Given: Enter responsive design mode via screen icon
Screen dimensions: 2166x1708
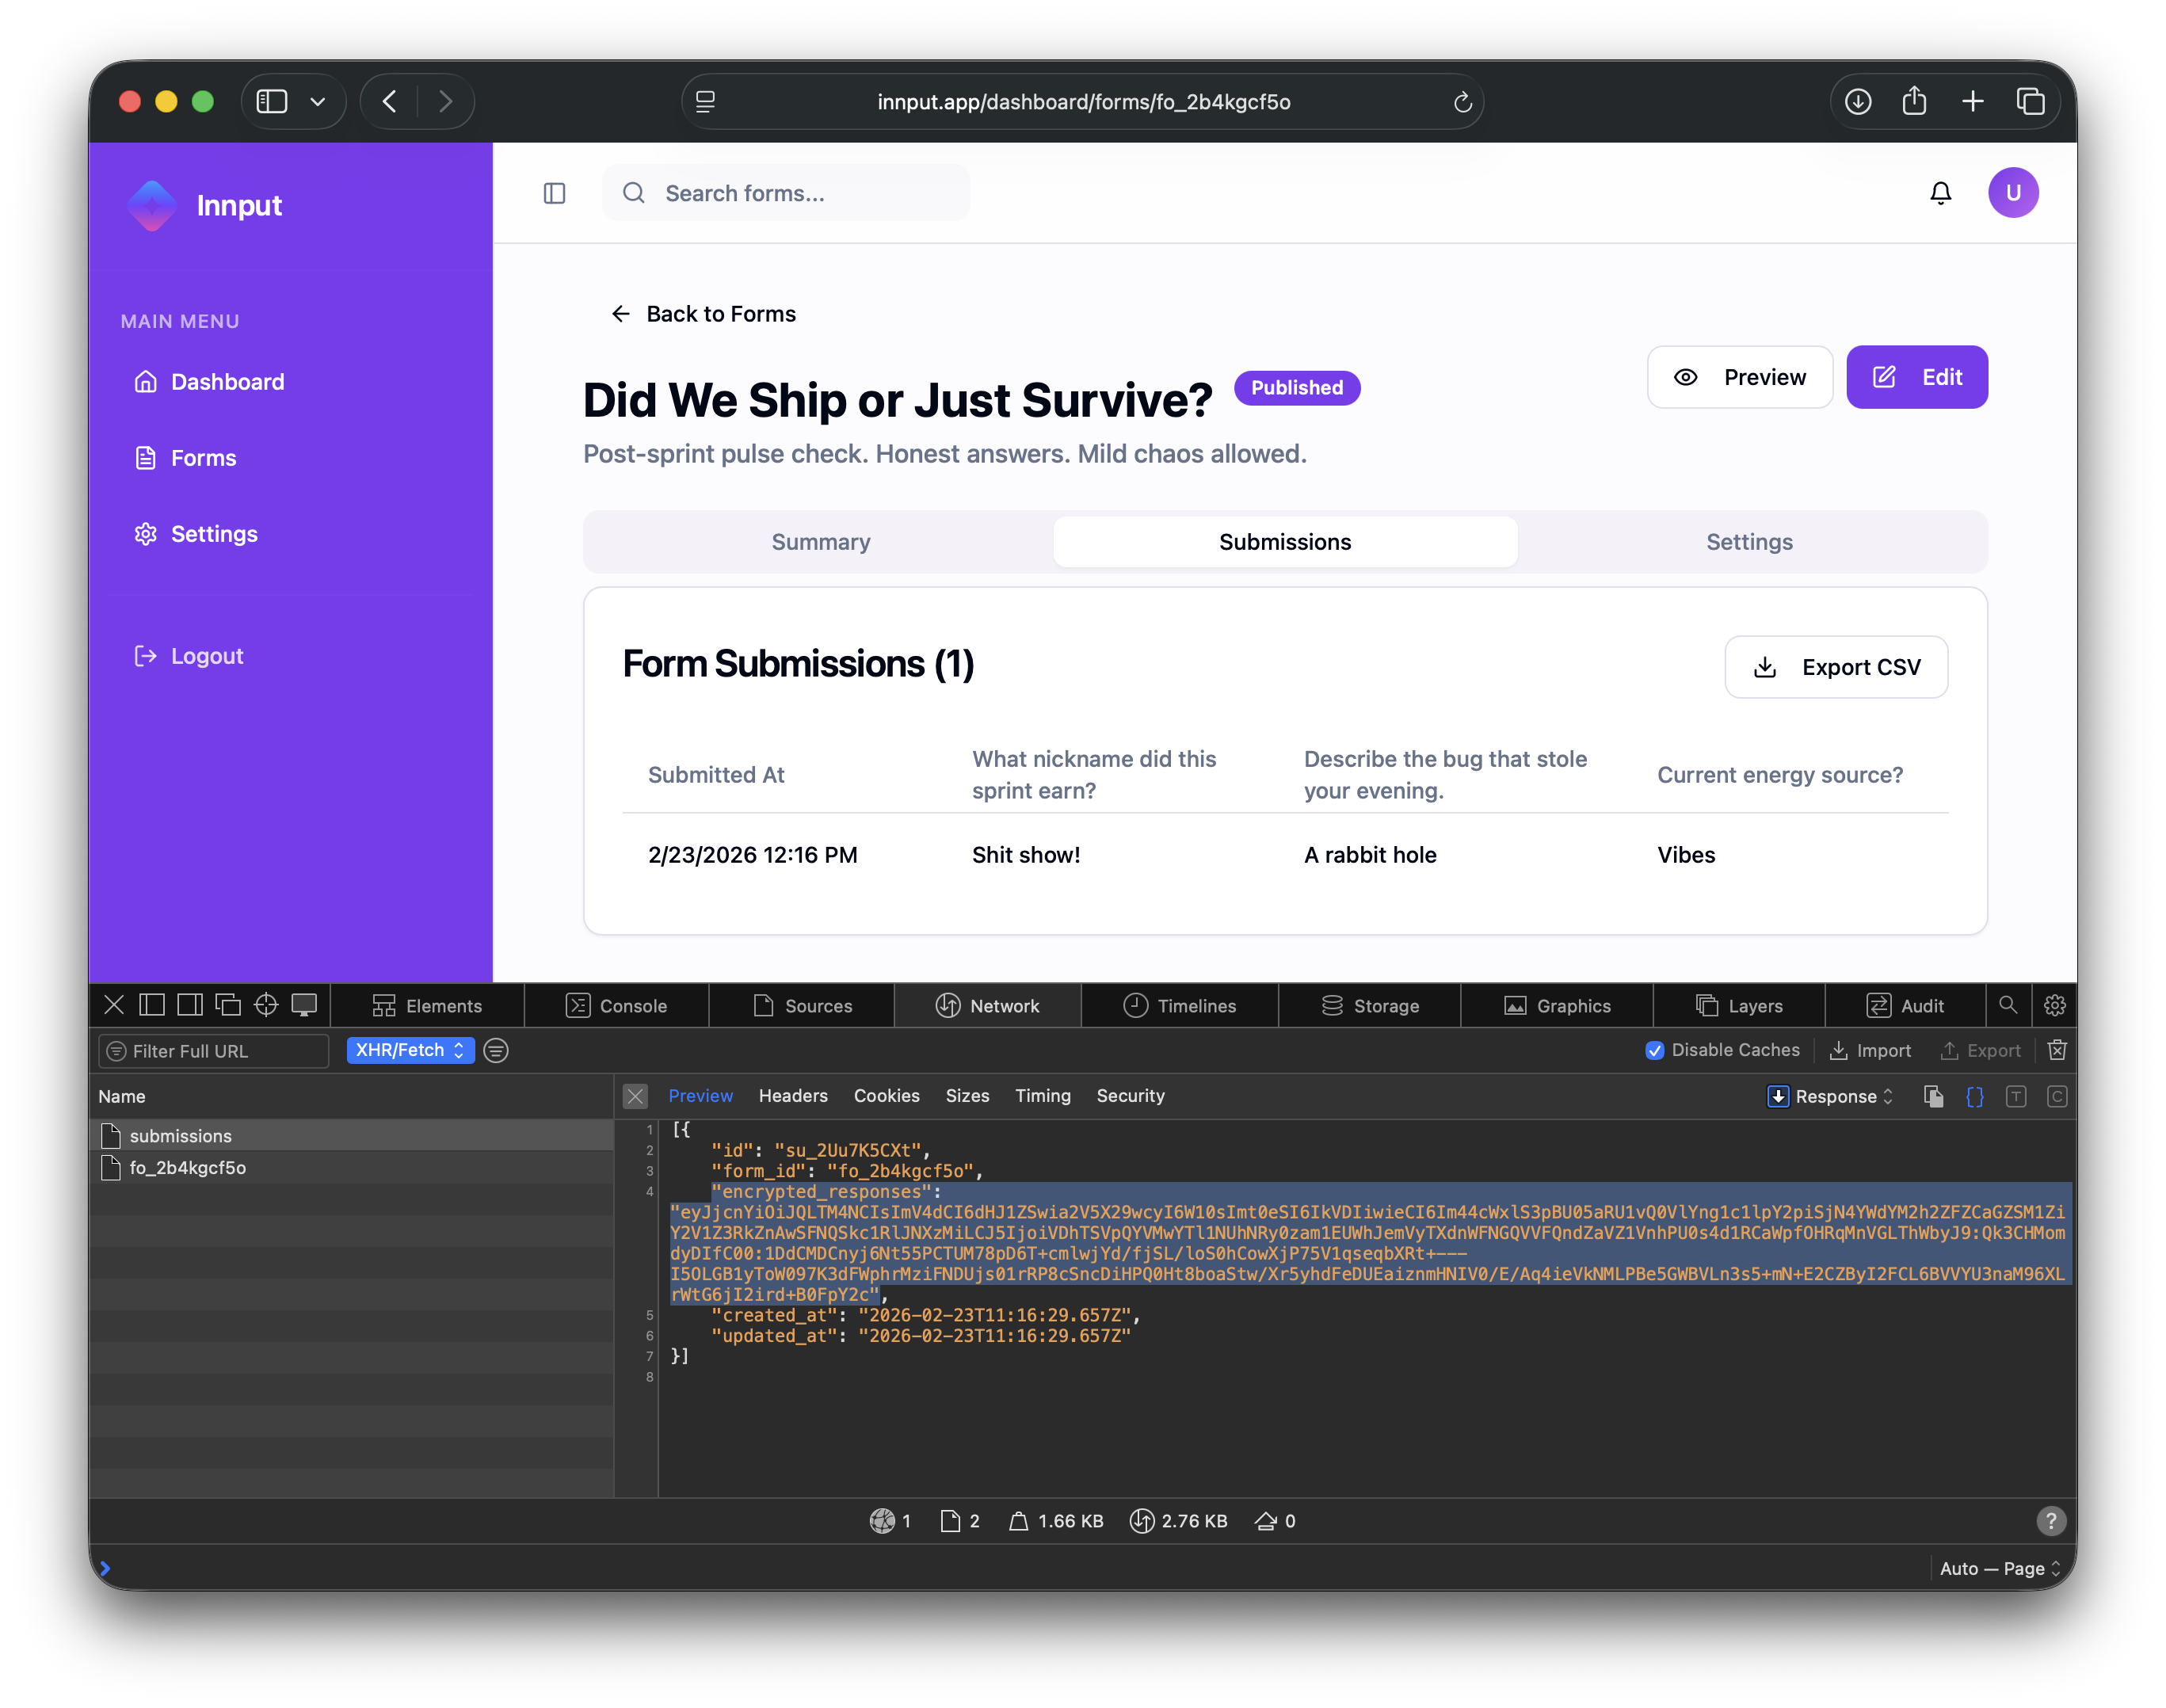Looking at the screenshot, I should (x=304, y=1004).
